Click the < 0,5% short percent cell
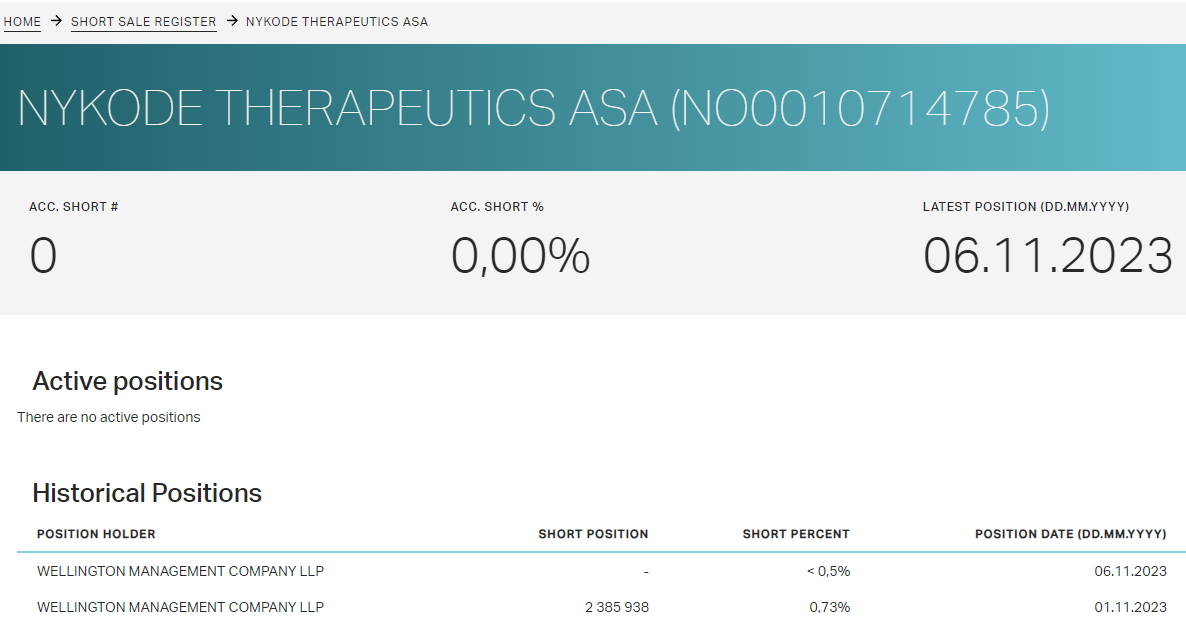 pyautogui.click(x=828, y=571)
